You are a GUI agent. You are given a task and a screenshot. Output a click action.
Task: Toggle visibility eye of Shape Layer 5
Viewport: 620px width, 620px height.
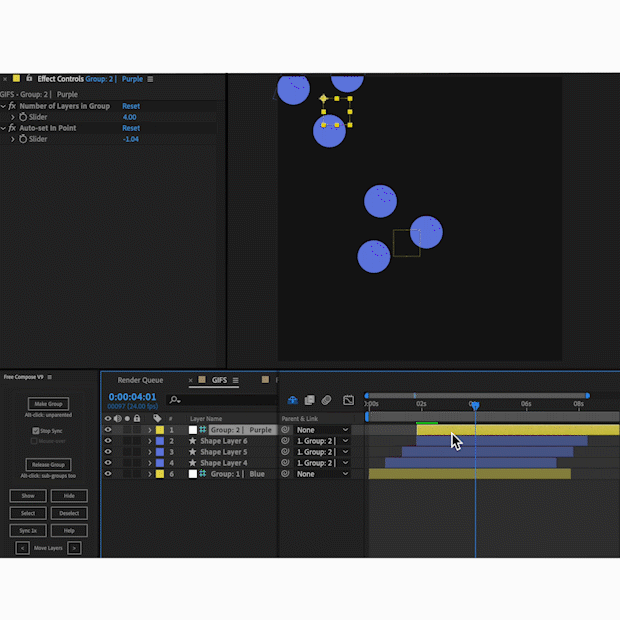coord(108,452)
